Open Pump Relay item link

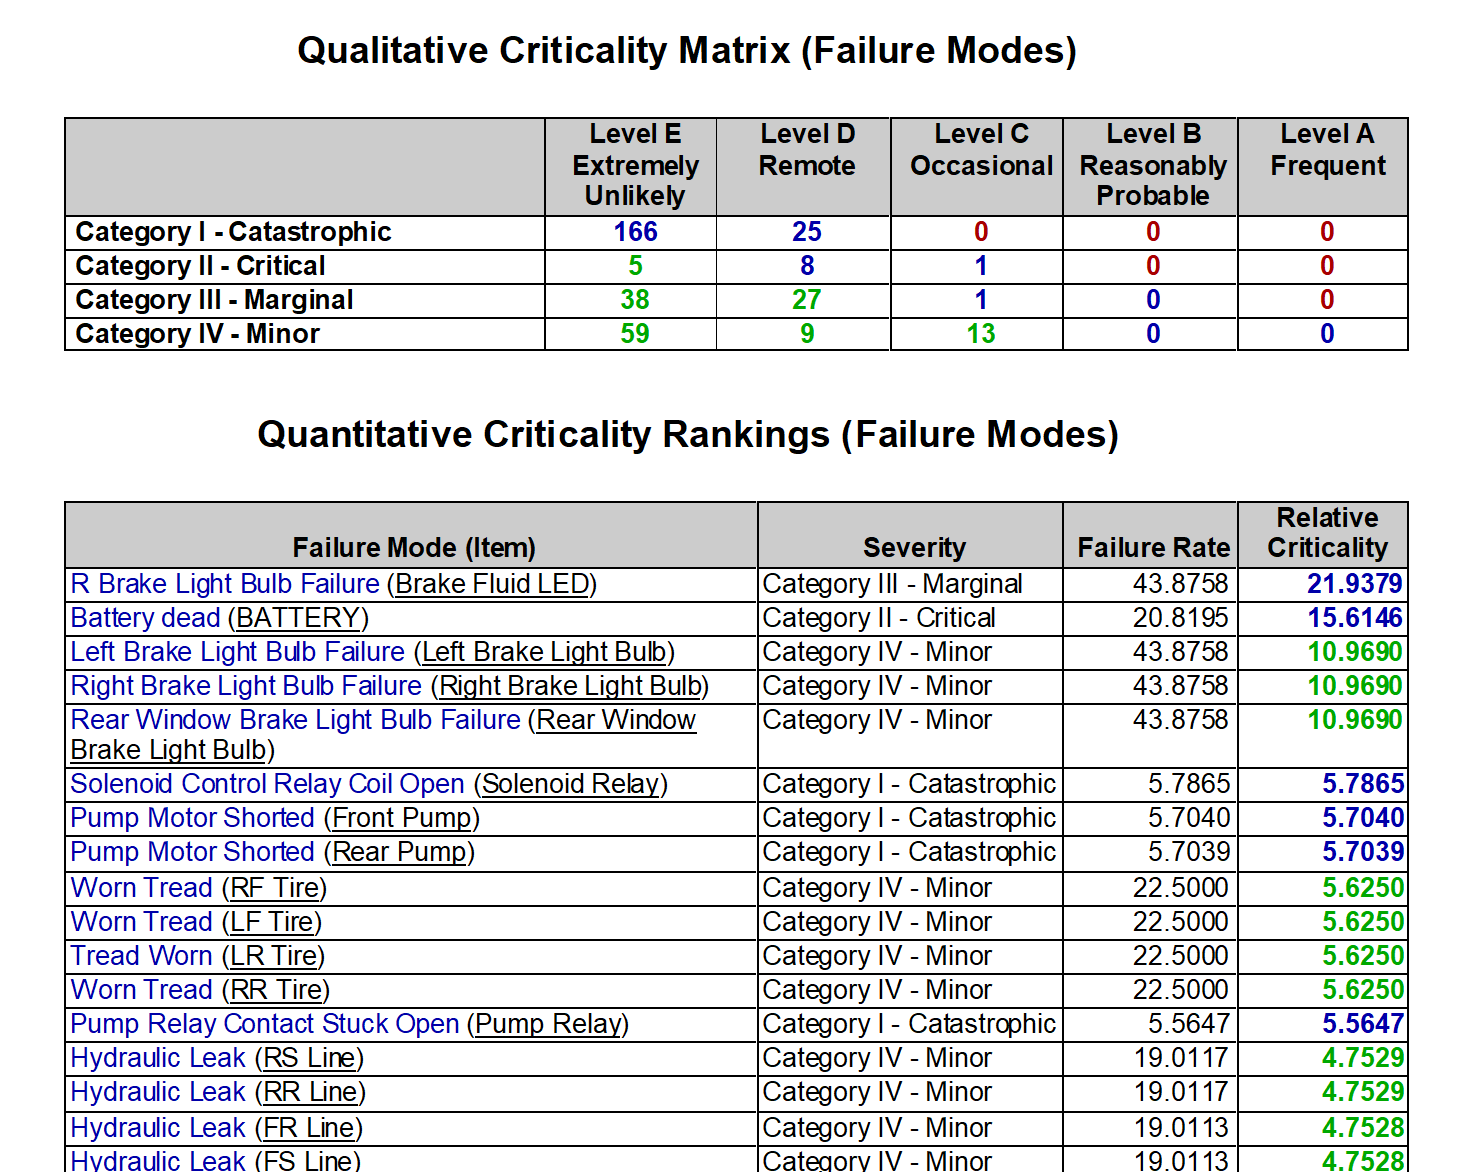coord(549,1024)
